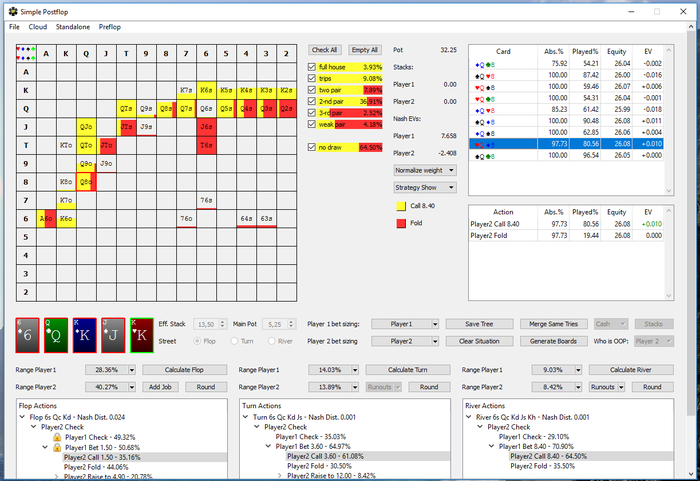Toggle the two pair checkbox
The height and width of the screenshot is (481, 700).
pos(312,90)
